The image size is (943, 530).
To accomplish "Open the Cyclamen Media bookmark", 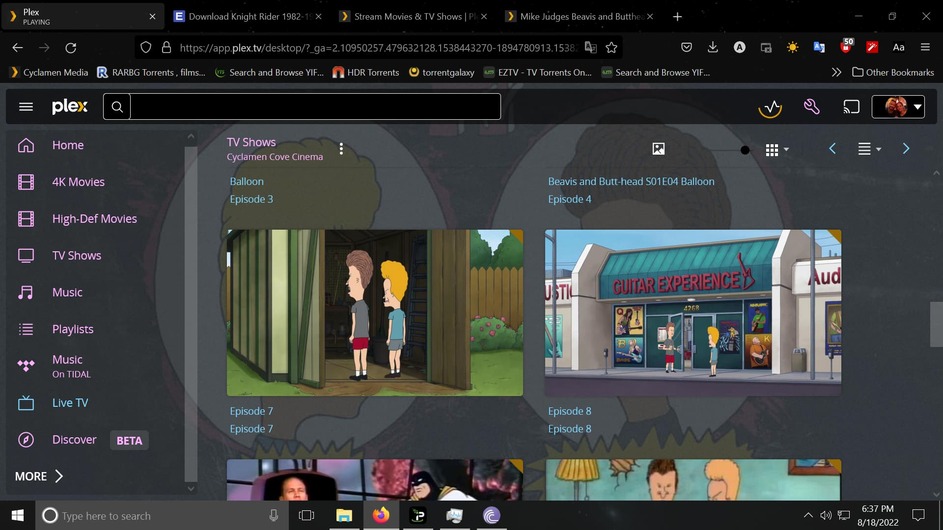I will pos(49,72).
